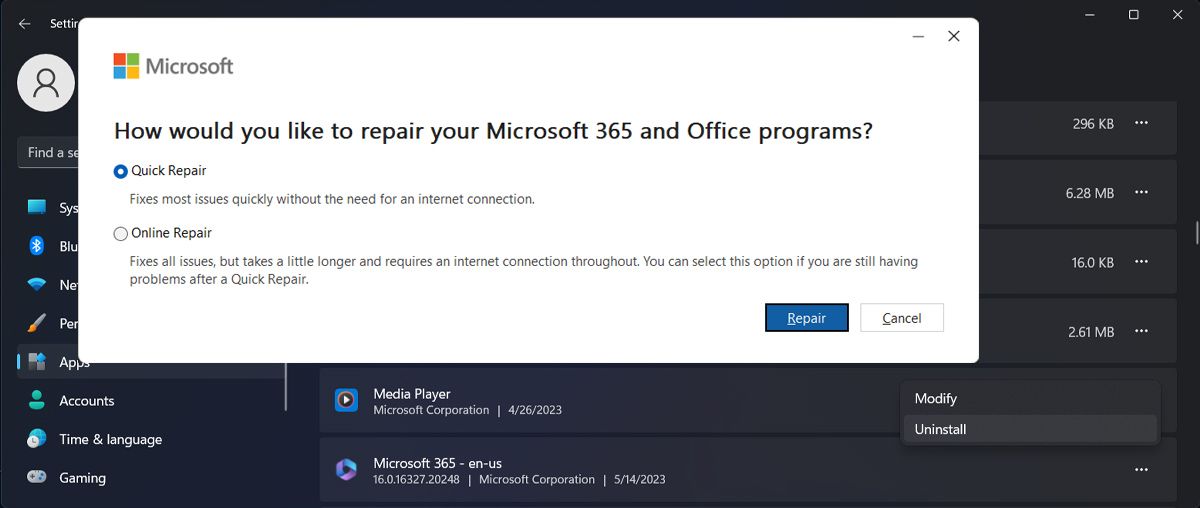Screen dimensions: 1200x508
Task: Click the Personalization paintbrush icon
Action: [x=37, y=323]
